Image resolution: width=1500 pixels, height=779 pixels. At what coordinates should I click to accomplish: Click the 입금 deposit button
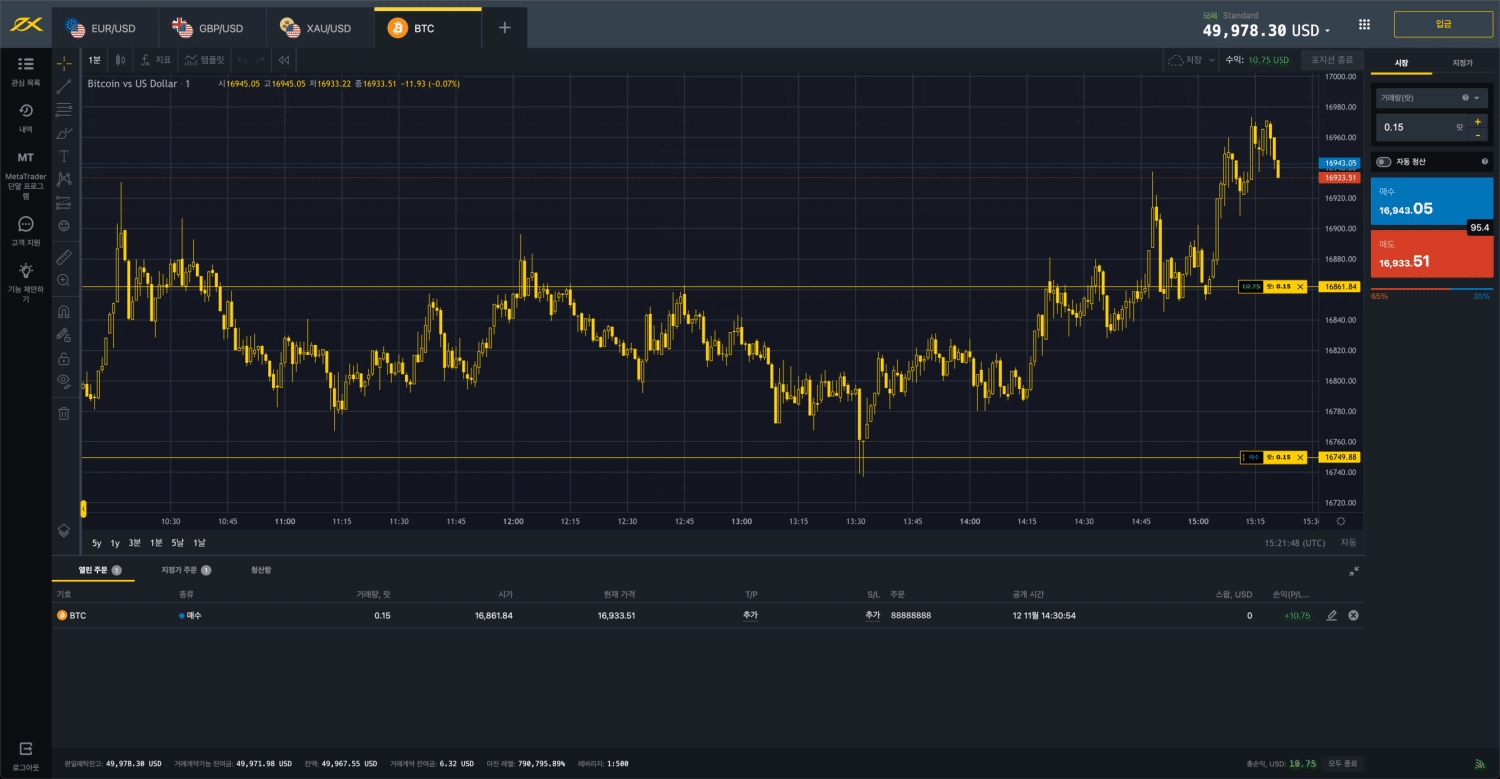[x=1443, y=24]
